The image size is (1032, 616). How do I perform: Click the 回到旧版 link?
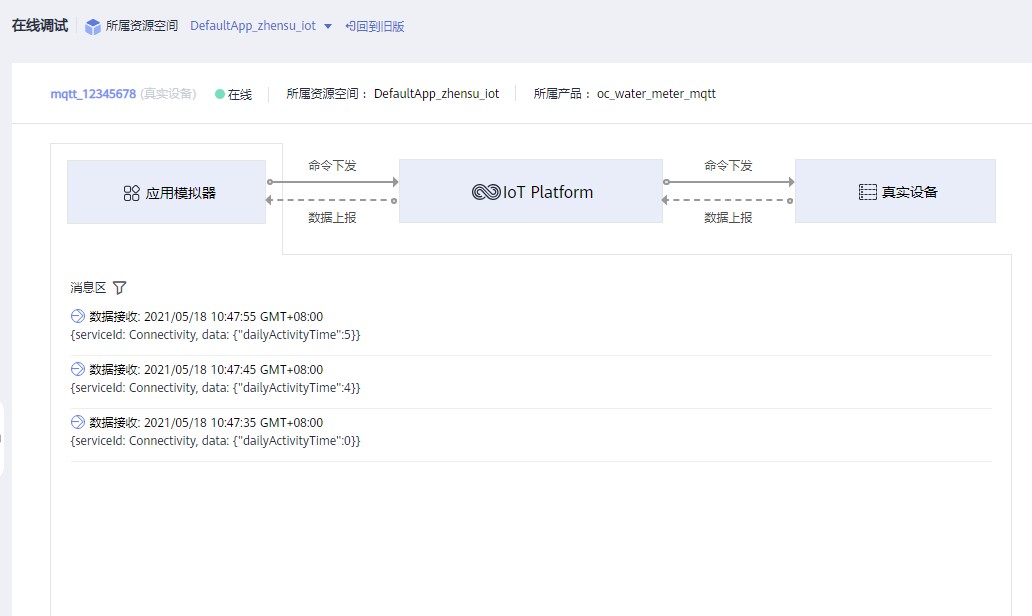tap(374, 26)
